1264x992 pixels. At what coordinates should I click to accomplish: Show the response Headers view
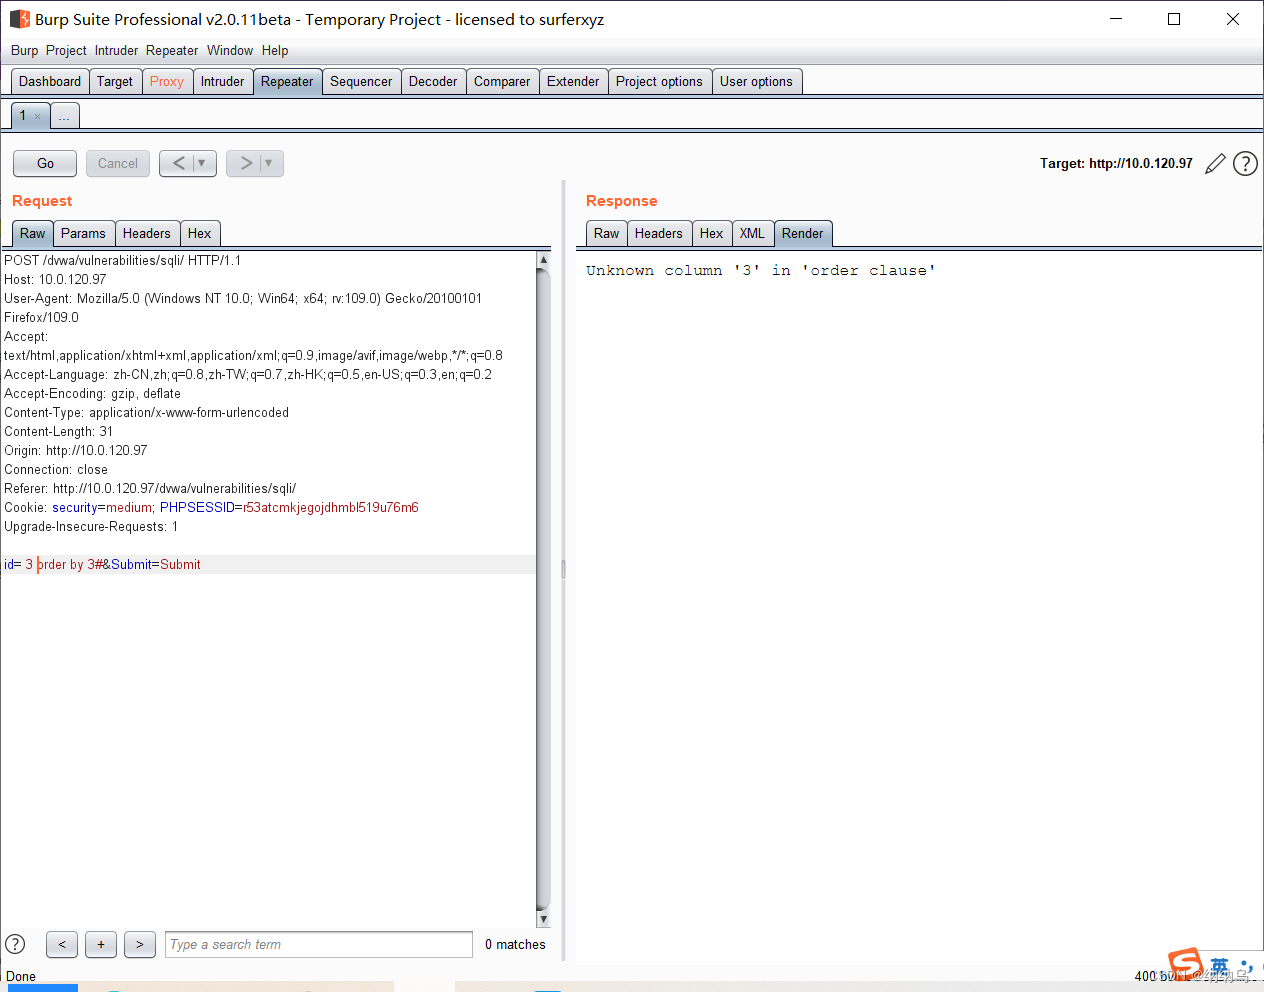coord(659,234)
